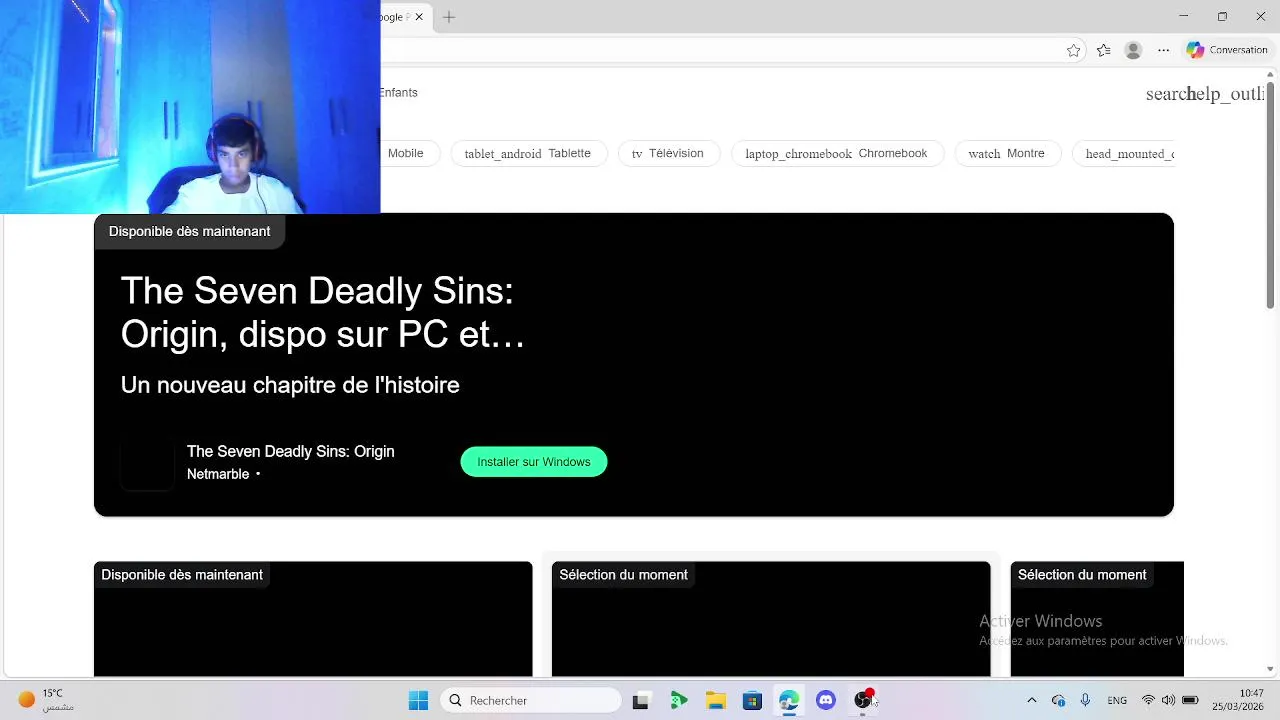
Task: Open Microsoft Store from the taskbar
Action: (752, 700)
